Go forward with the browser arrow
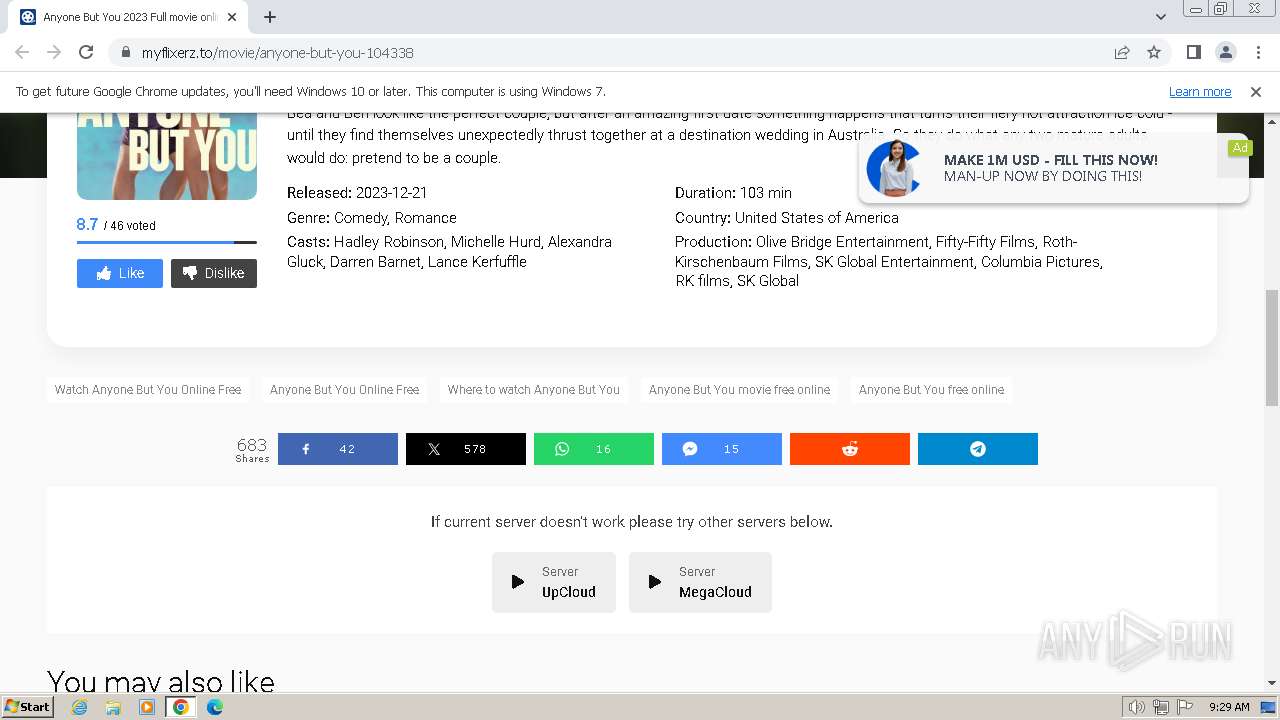 [x=54, y=52]
